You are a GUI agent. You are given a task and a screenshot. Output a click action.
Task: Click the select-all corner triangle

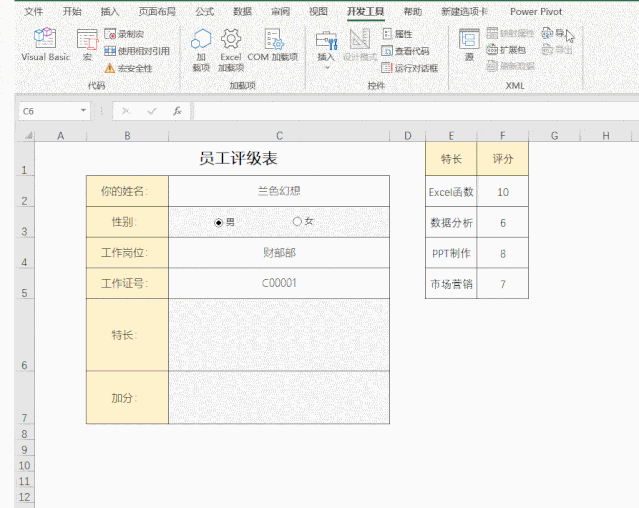[27, 136]
